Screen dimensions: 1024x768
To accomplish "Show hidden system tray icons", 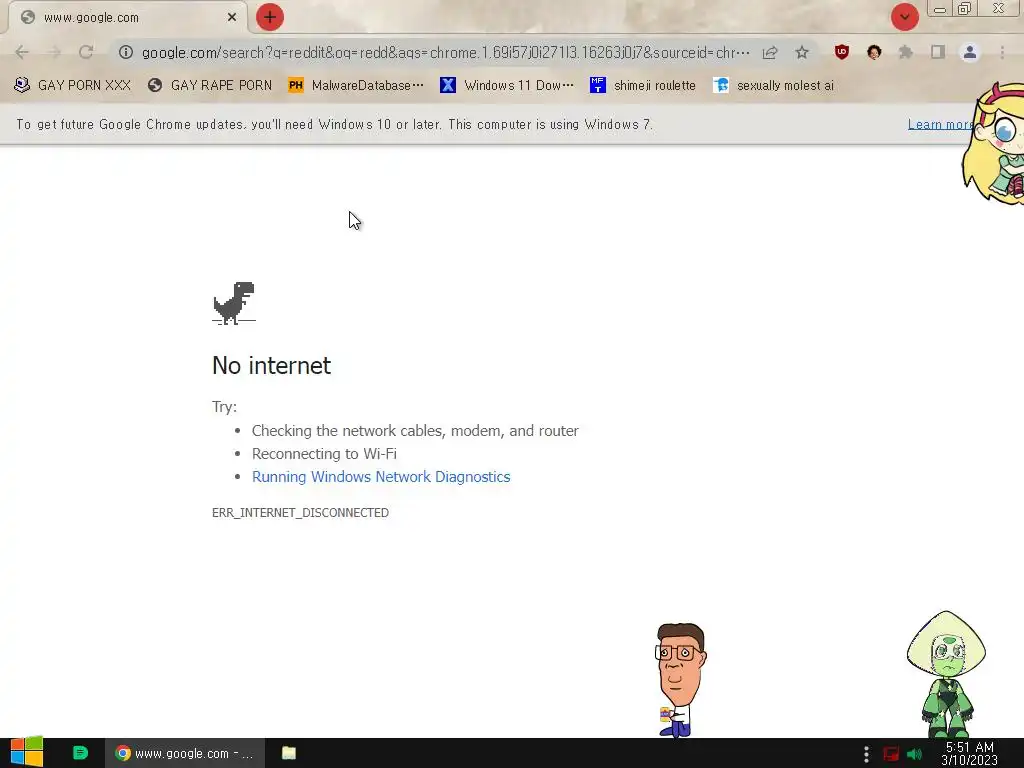I will 866,754.
